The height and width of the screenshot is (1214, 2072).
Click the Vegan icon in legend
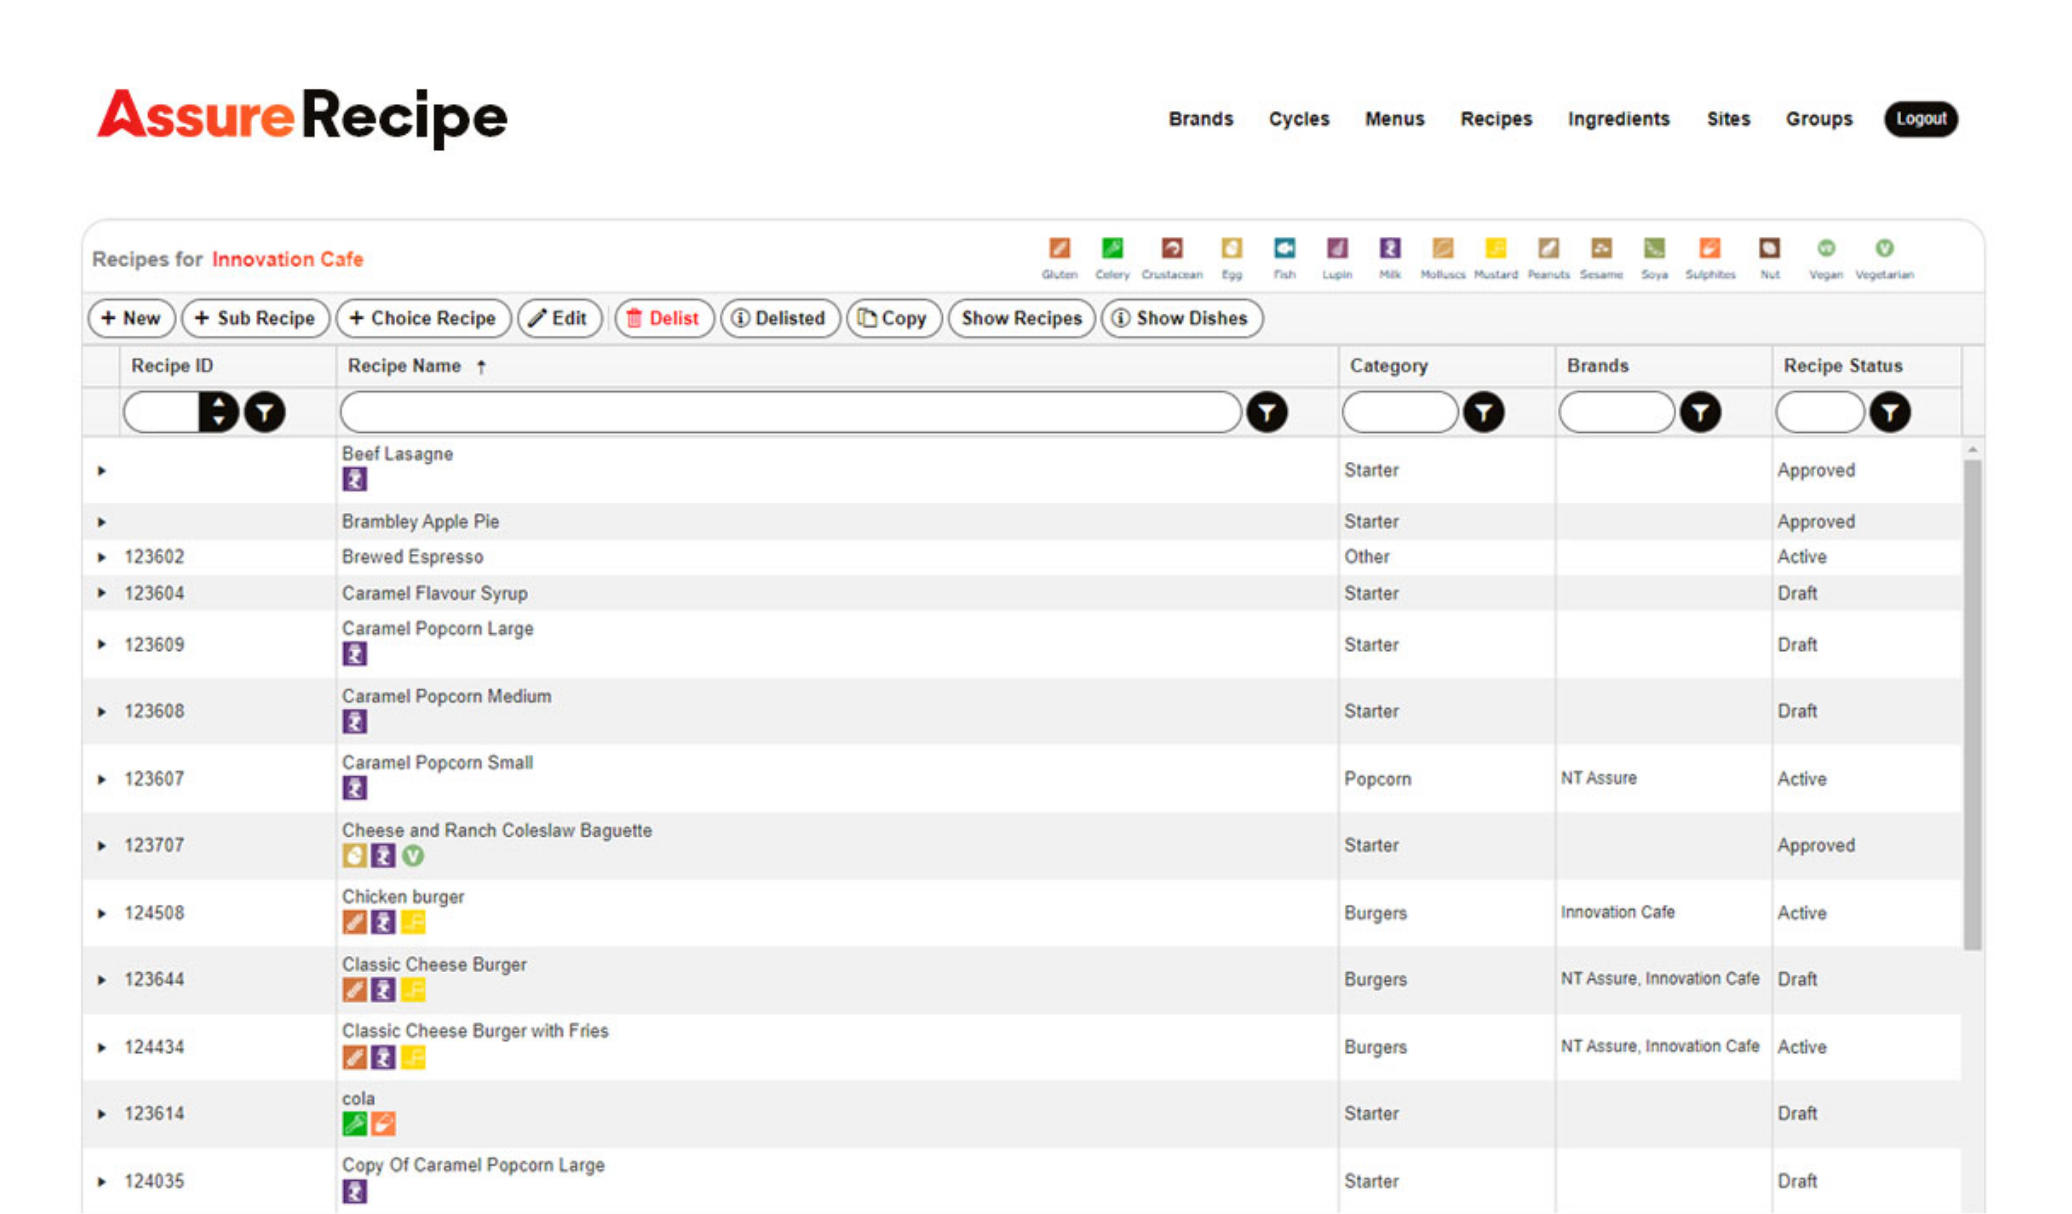click(x=1826, y=248)
